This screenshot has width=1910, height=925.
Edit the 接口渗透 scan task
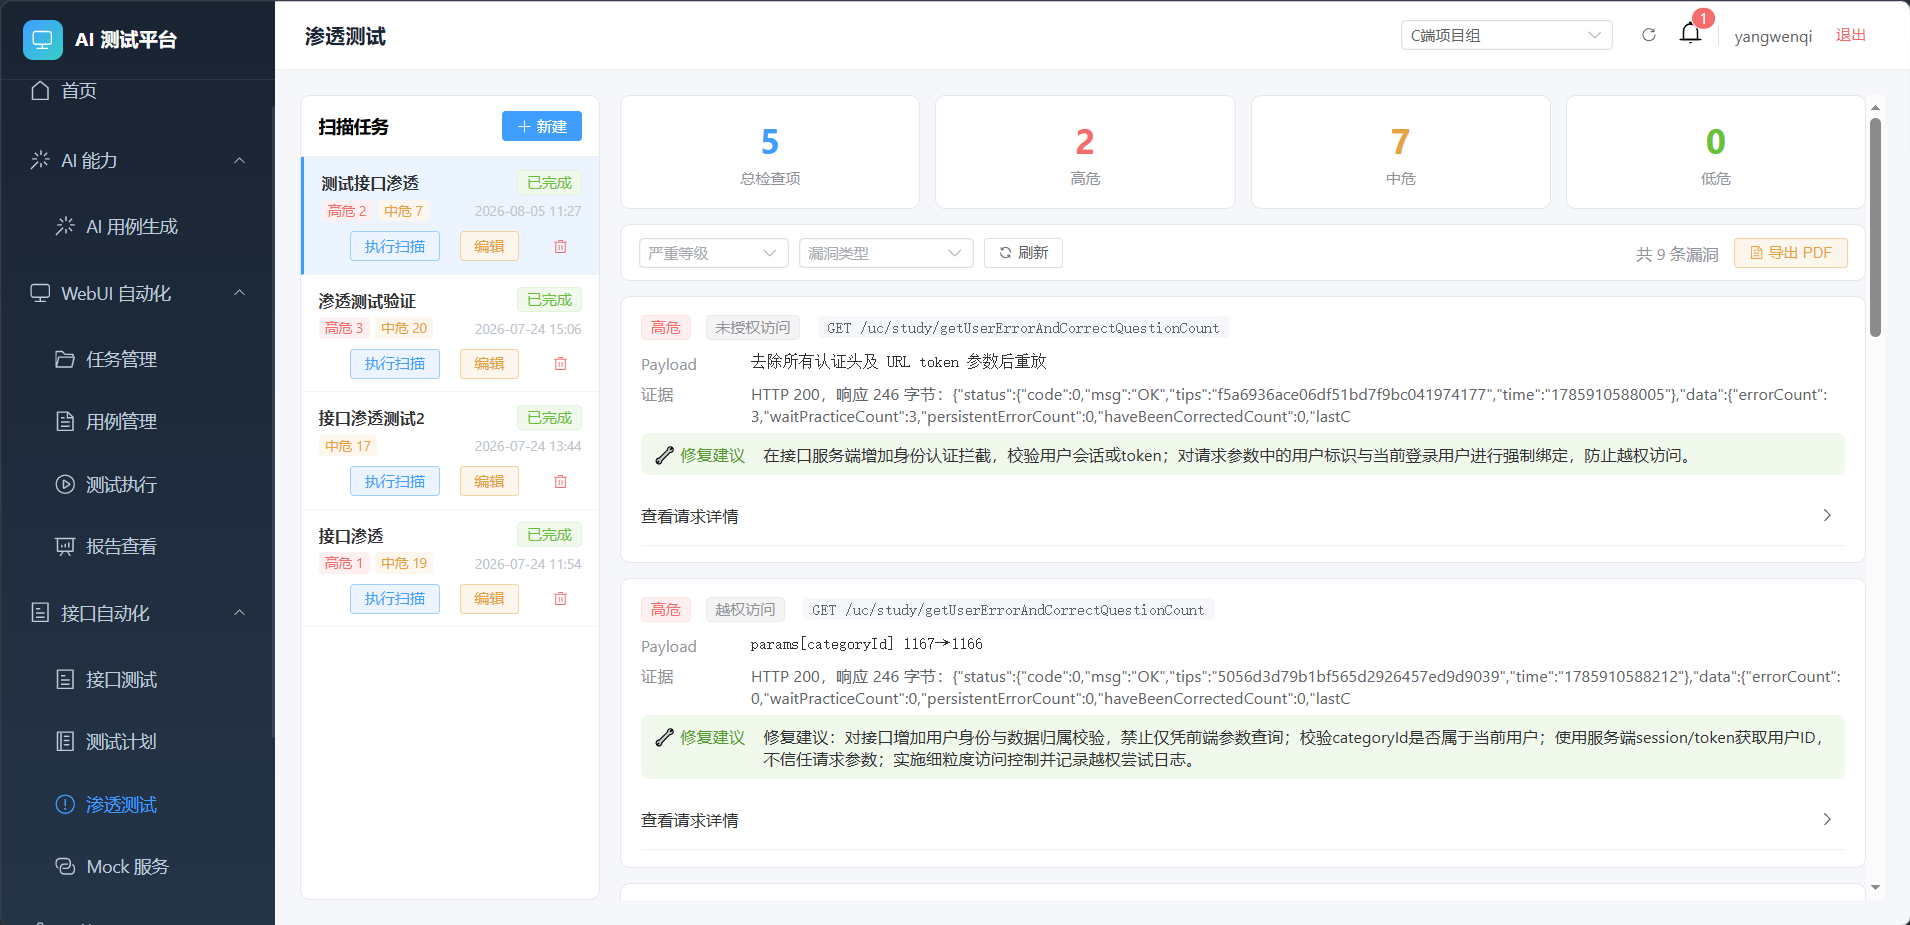point(489,598)
